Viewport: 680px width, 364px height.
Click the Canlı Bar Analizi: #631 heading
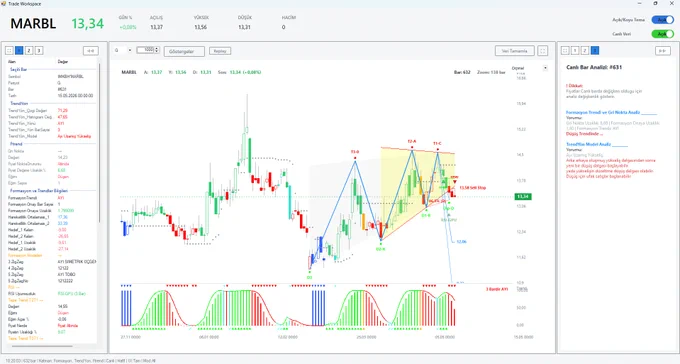pos(594,67)
